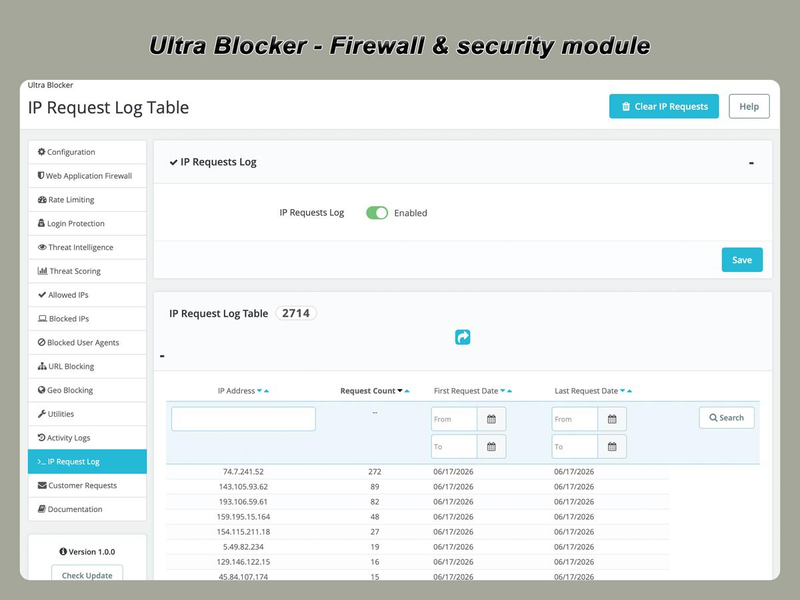Select IP address 5.49.82.234
Viewport: 800px width, 600px height.
(243, 547)
